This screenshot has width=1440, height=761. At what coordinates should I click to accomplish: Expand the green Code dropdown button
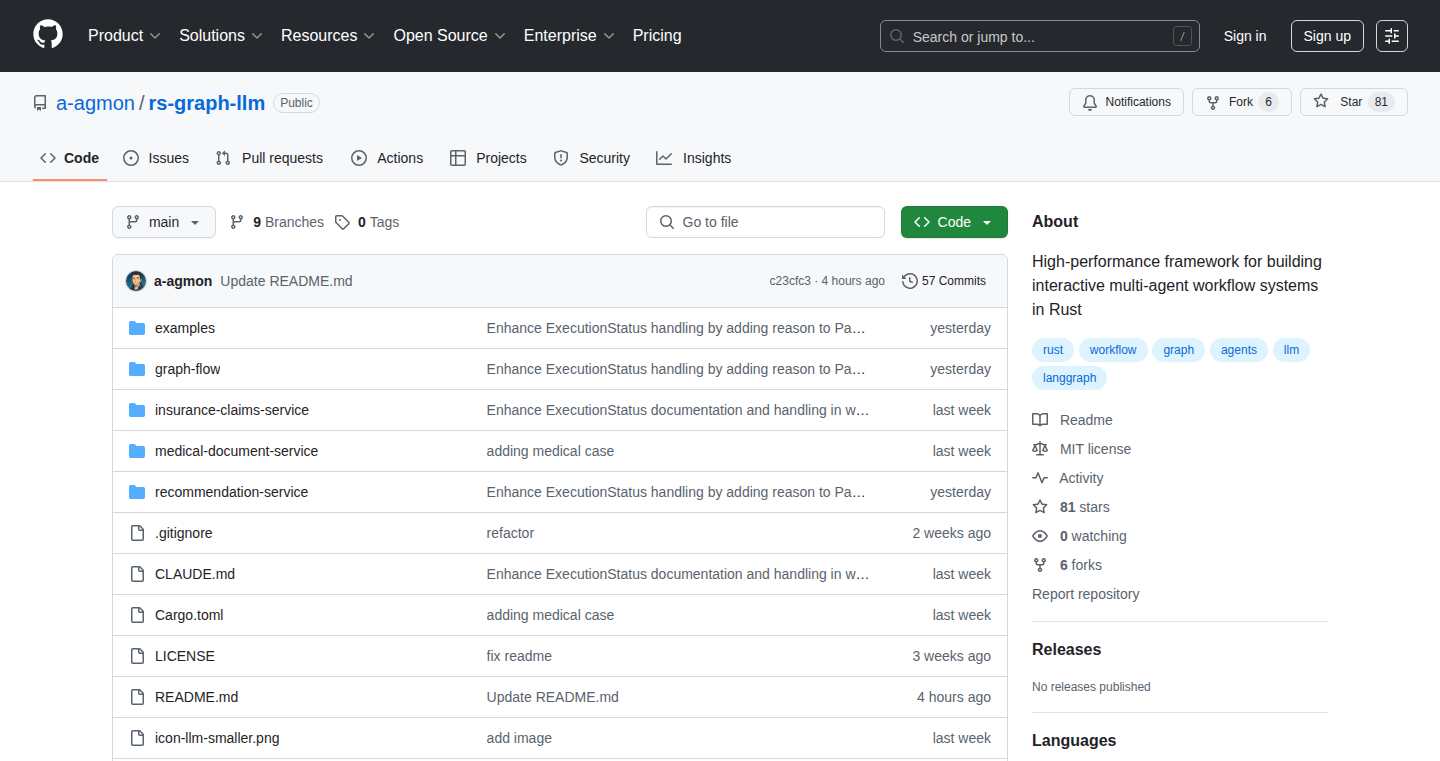point(954,222)
